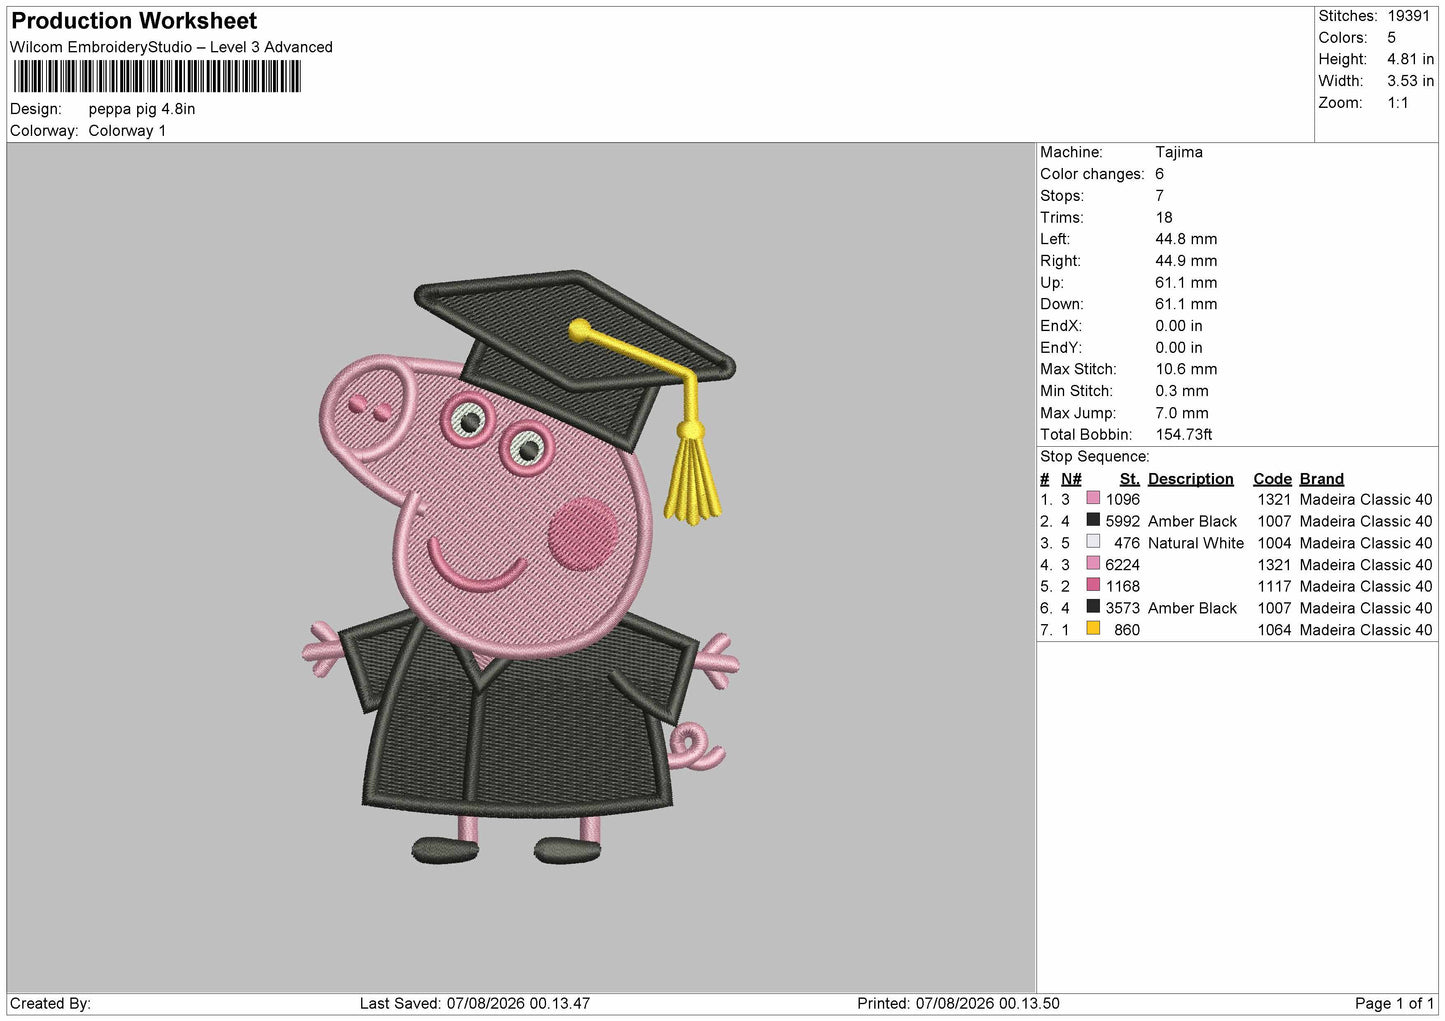
Task: Click 'Wilcom EmbroideryStudio – Level 3 Advanced' text
Action: tap(171, 47)
